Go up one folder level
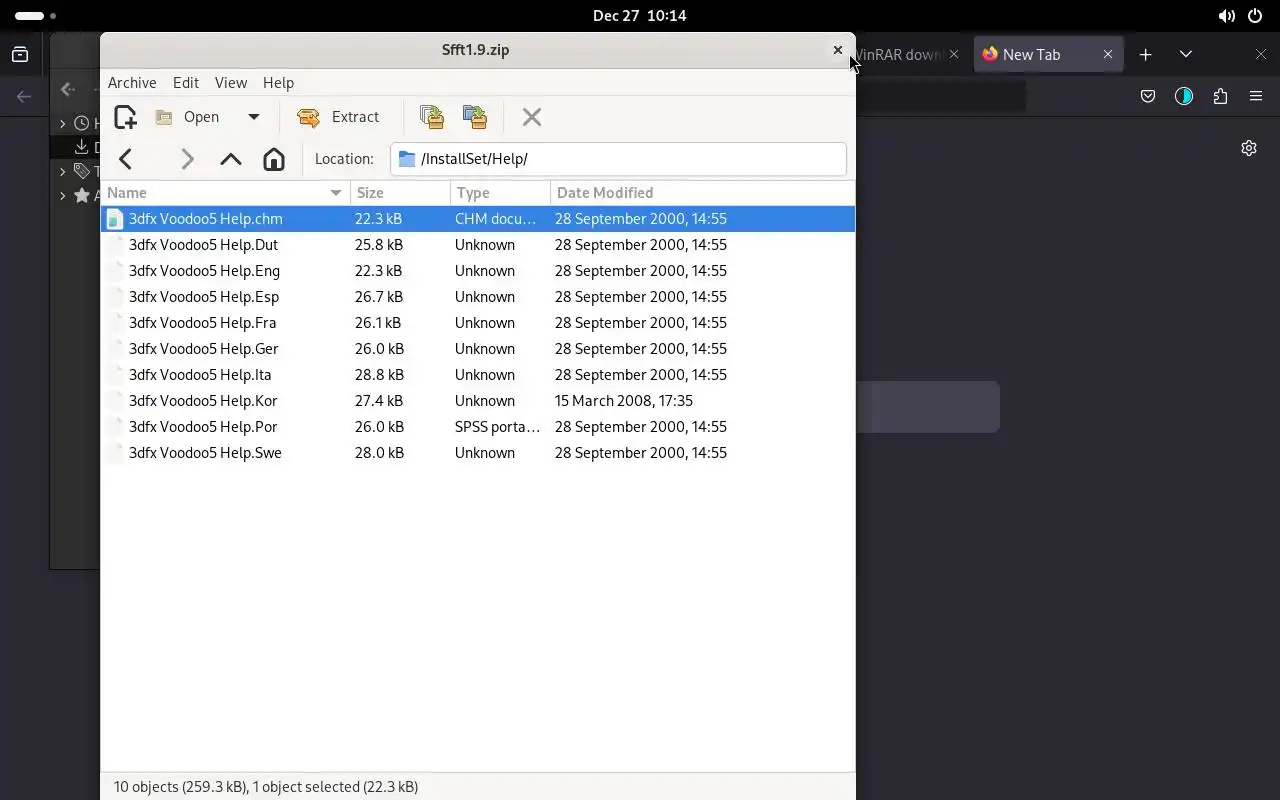 click(231, 159)
